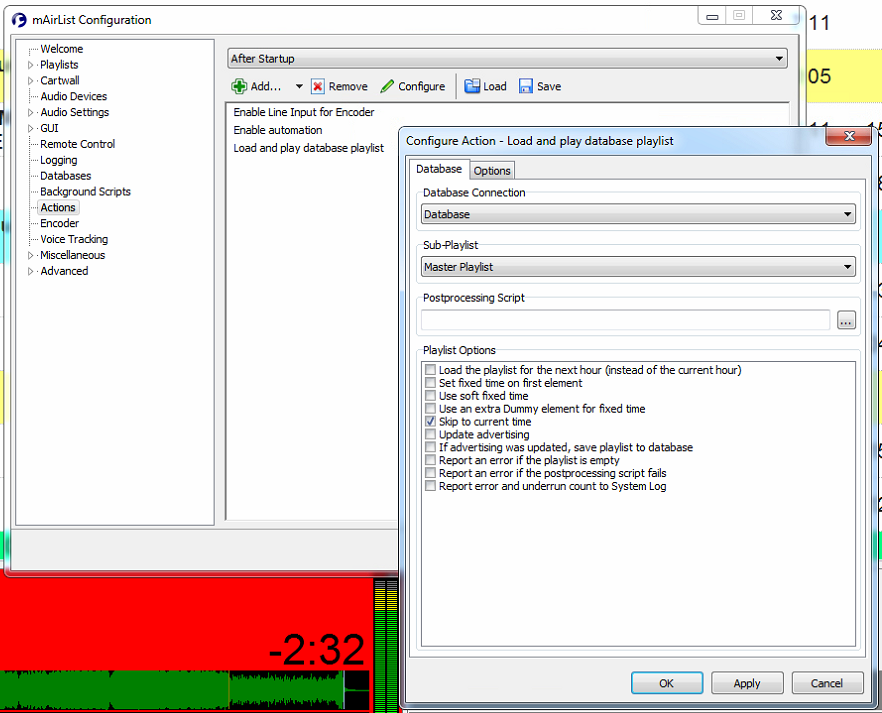Select Voice Tracking in the tree
882x713 pixels.
(x=74, y=239)
